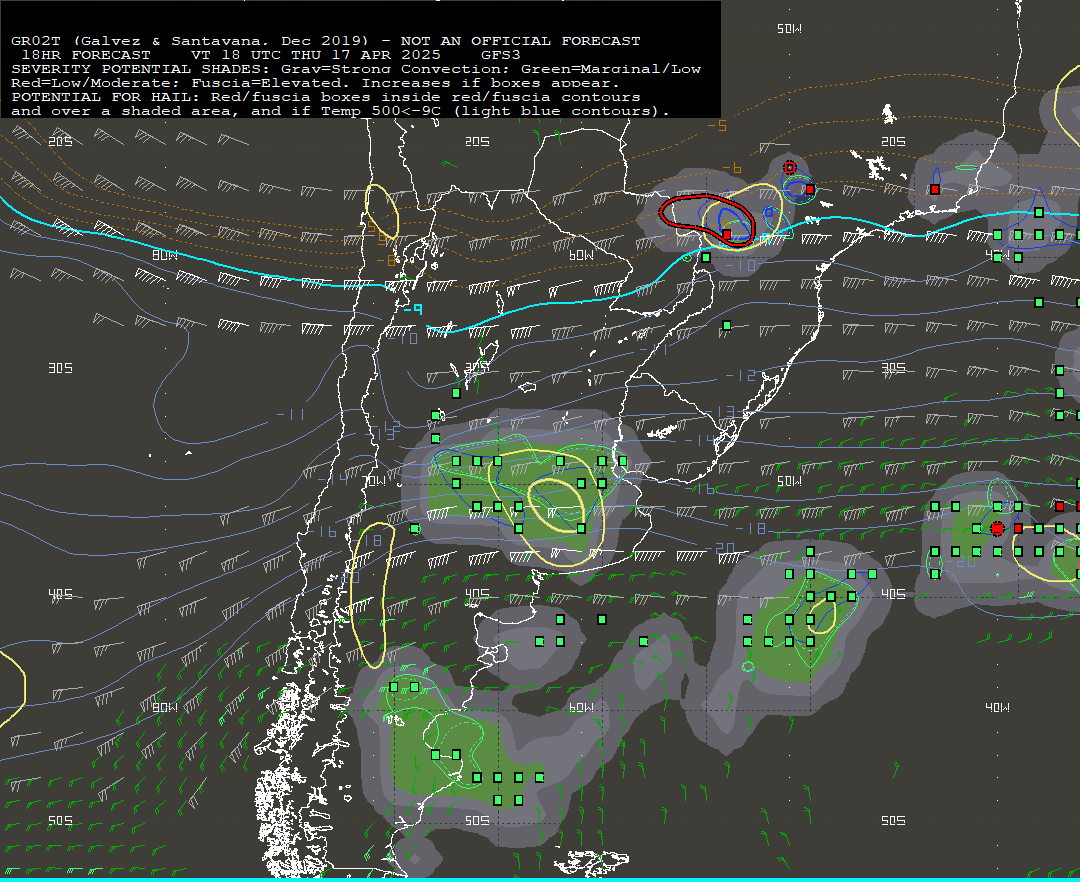The width and height of the screenshot is (1080, 882).
Task: Click the blue "-12" temperature contour label
Action: 741,376
